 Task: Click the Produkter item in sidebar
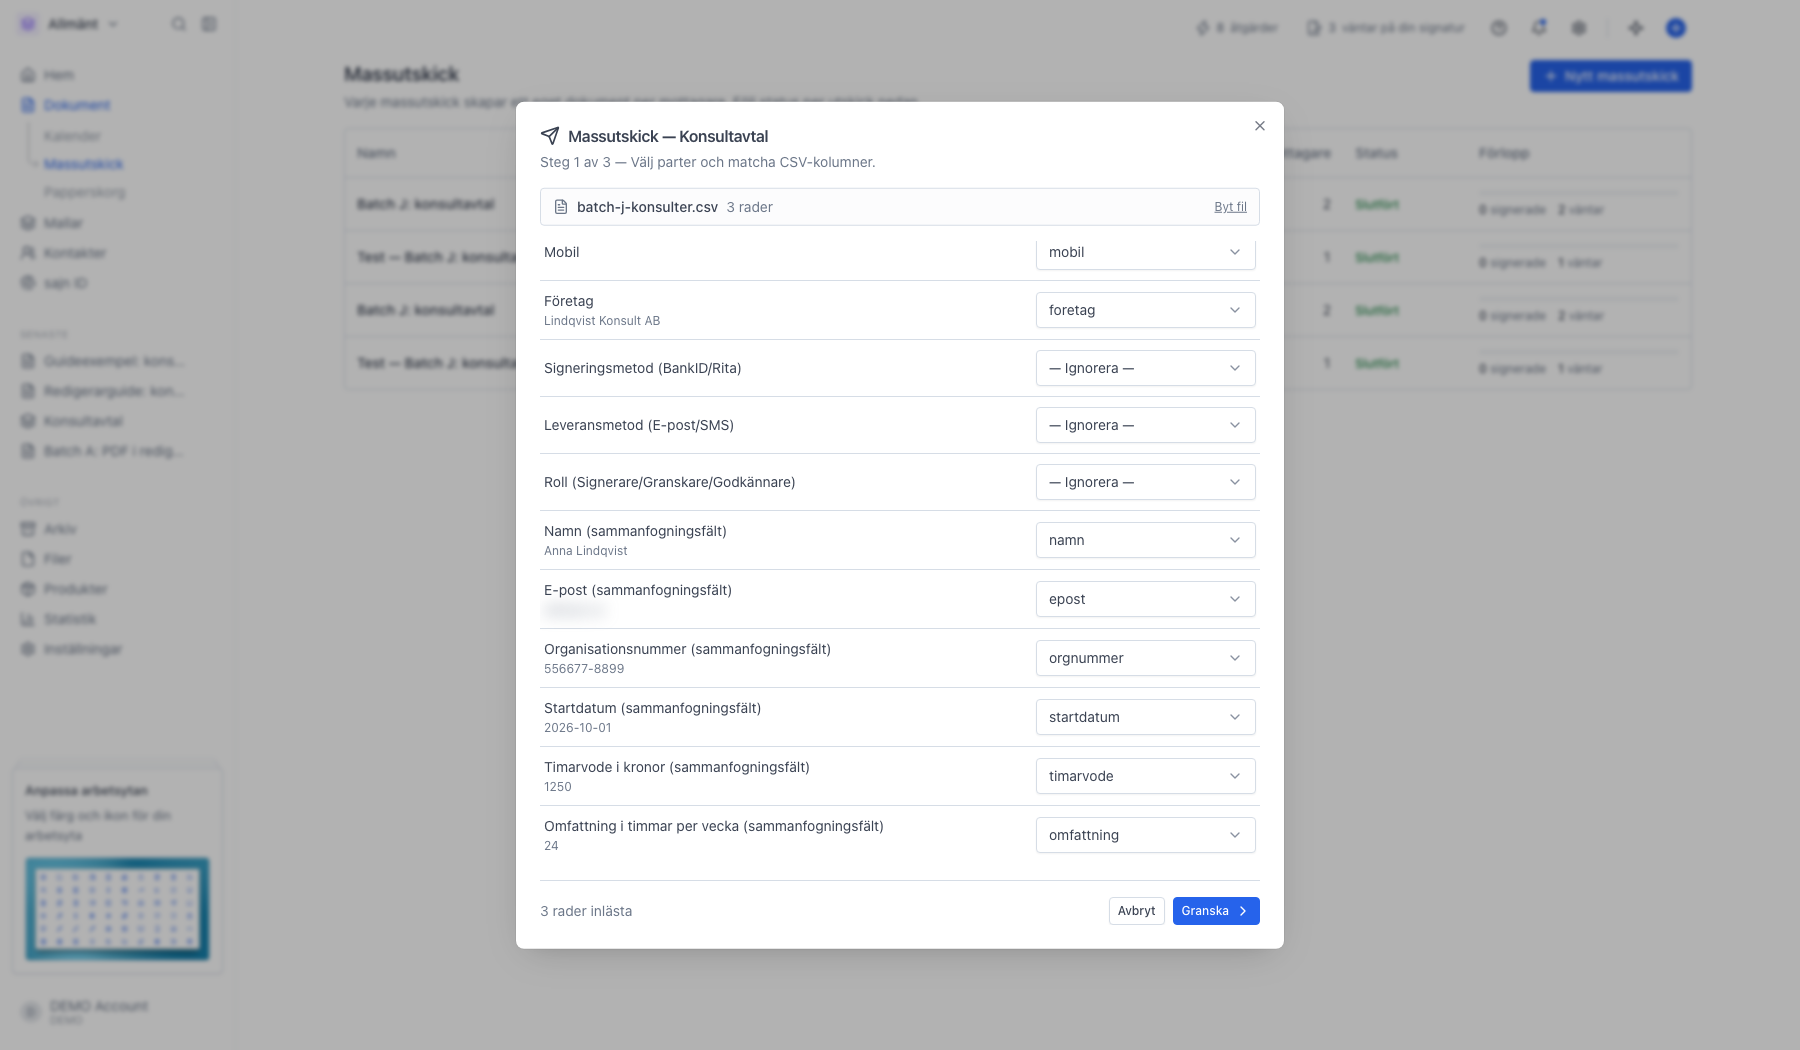coord(75,589)
